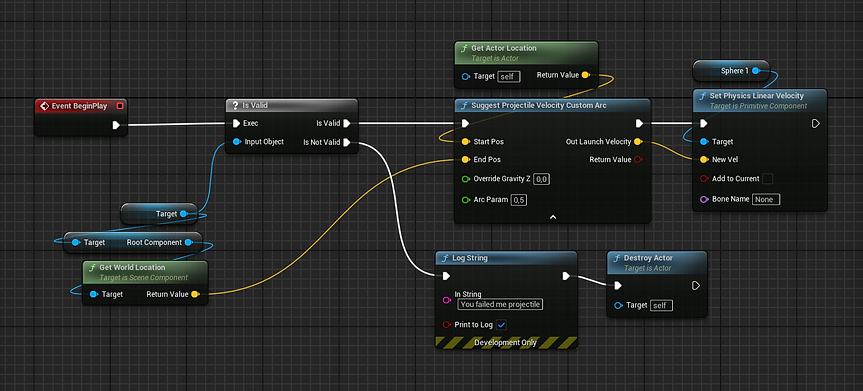Click the Event BeginPlay diamond icon
The height and width of the screenshot is (391, 863).
pyautogui.click(x=45, y=106)
